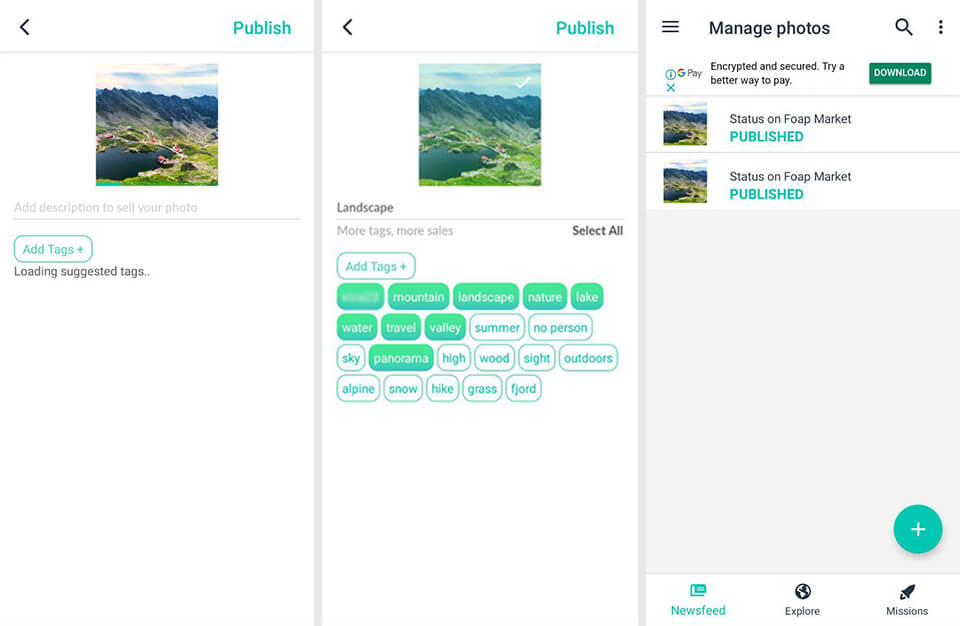This screenshot has width=960, height=626.
Task: Tap the back arrow on the tagging screen
Action: pos(347,28)
